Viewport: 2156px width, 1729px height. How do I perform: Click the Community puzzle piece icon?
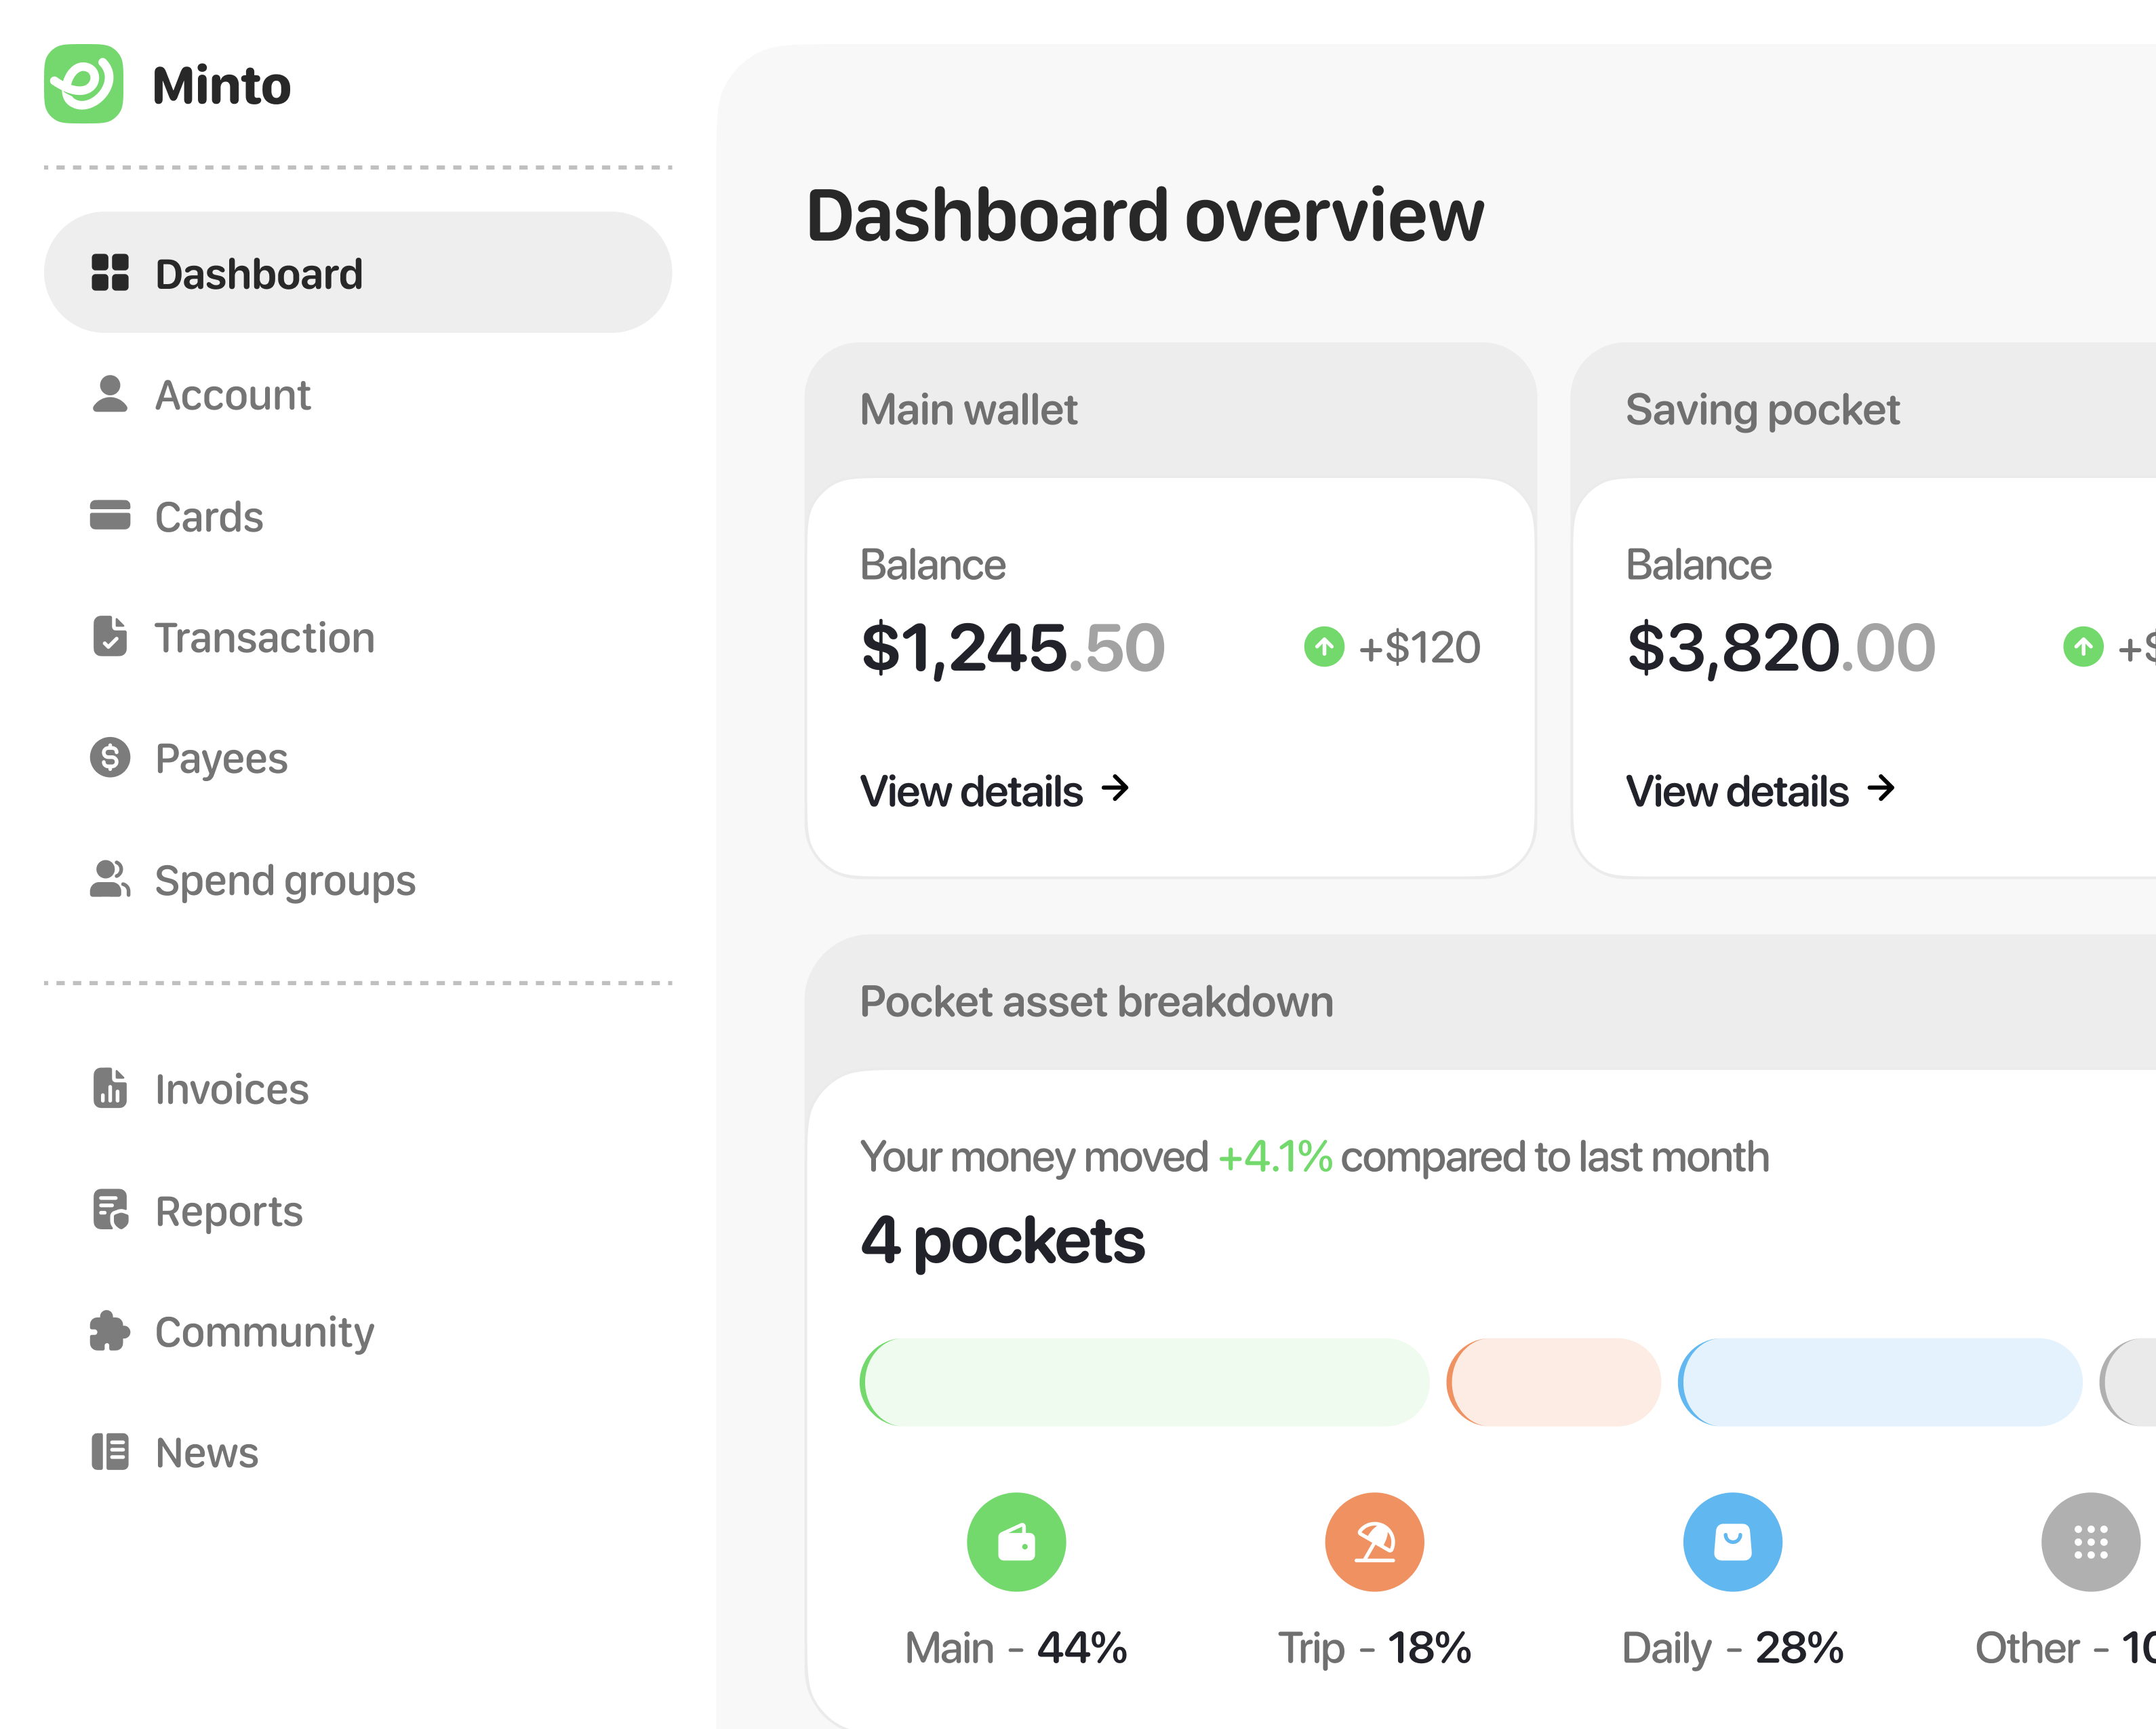coord(110,1331)
